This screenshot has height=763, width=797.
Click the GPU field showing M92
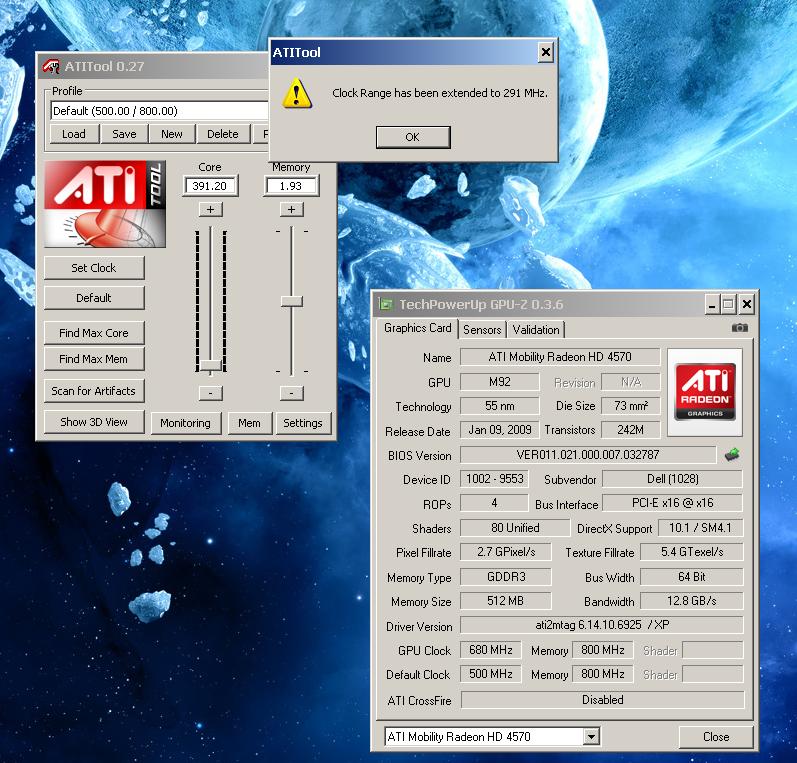click(500, 382)
